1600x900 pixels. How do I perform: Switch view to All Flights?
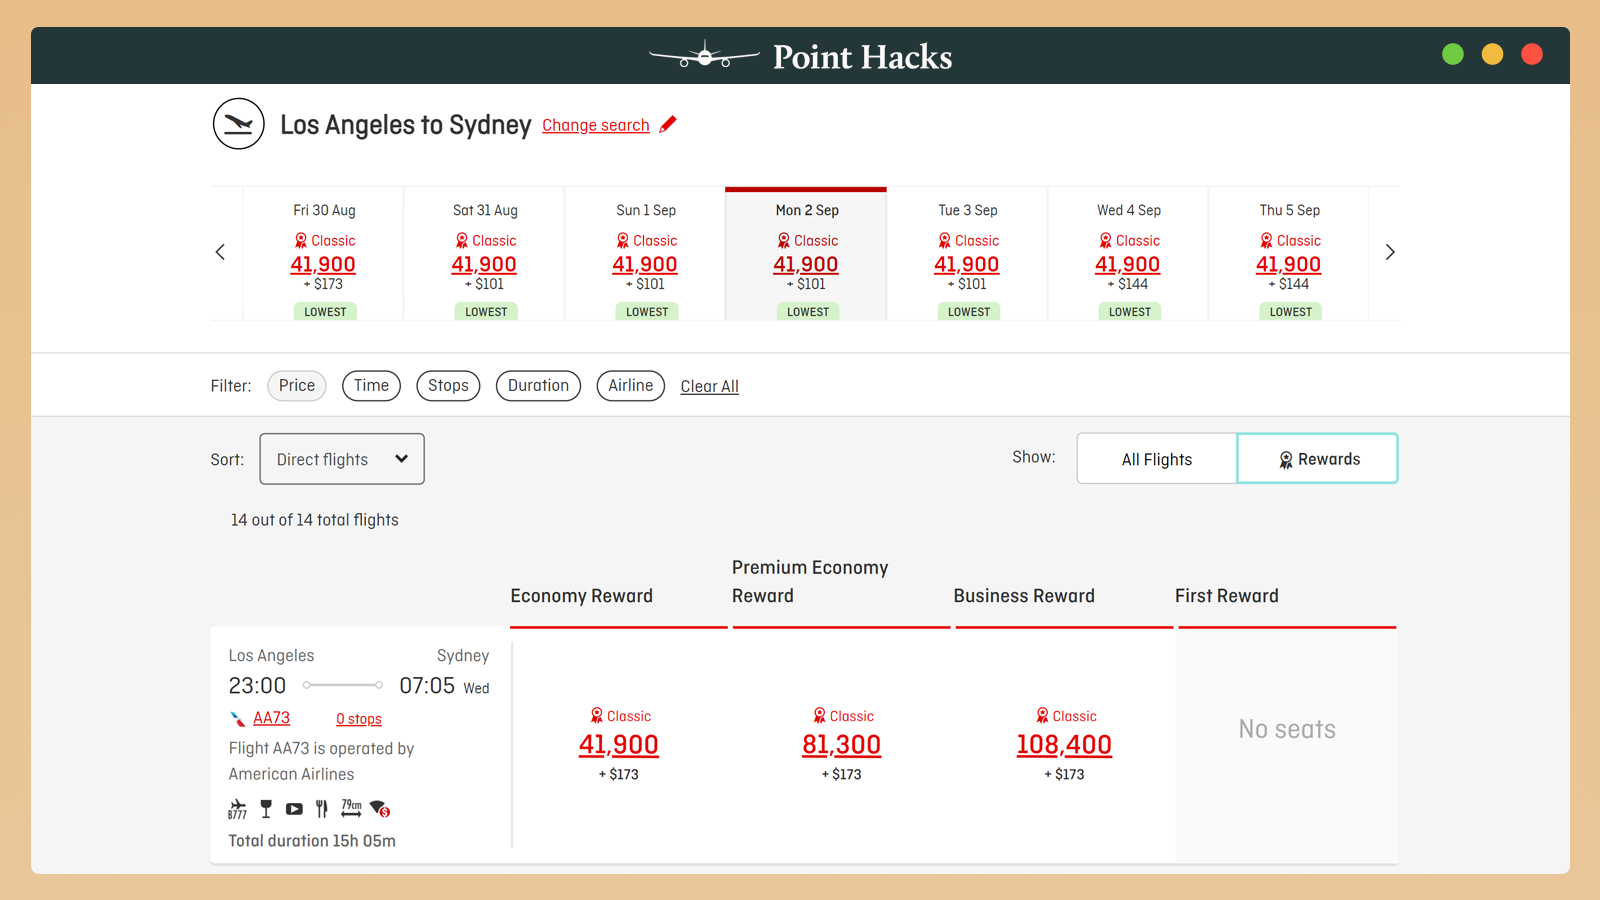point(1157,459)
